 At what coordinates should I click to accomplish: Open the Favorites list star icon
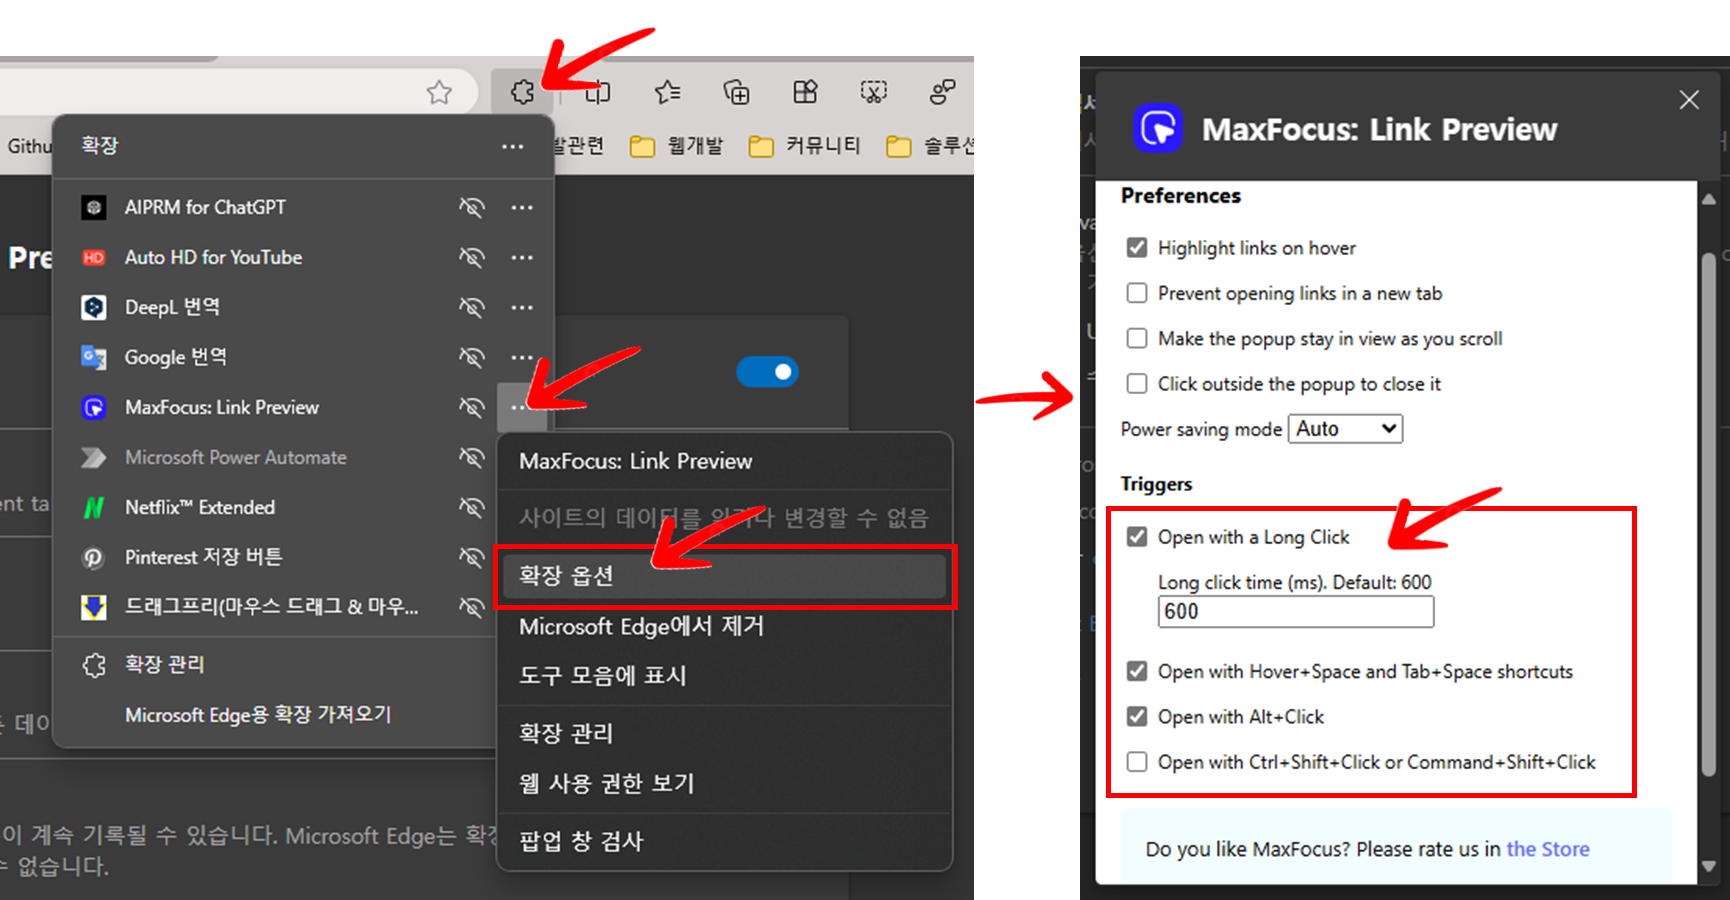click(x=668, y=93)
